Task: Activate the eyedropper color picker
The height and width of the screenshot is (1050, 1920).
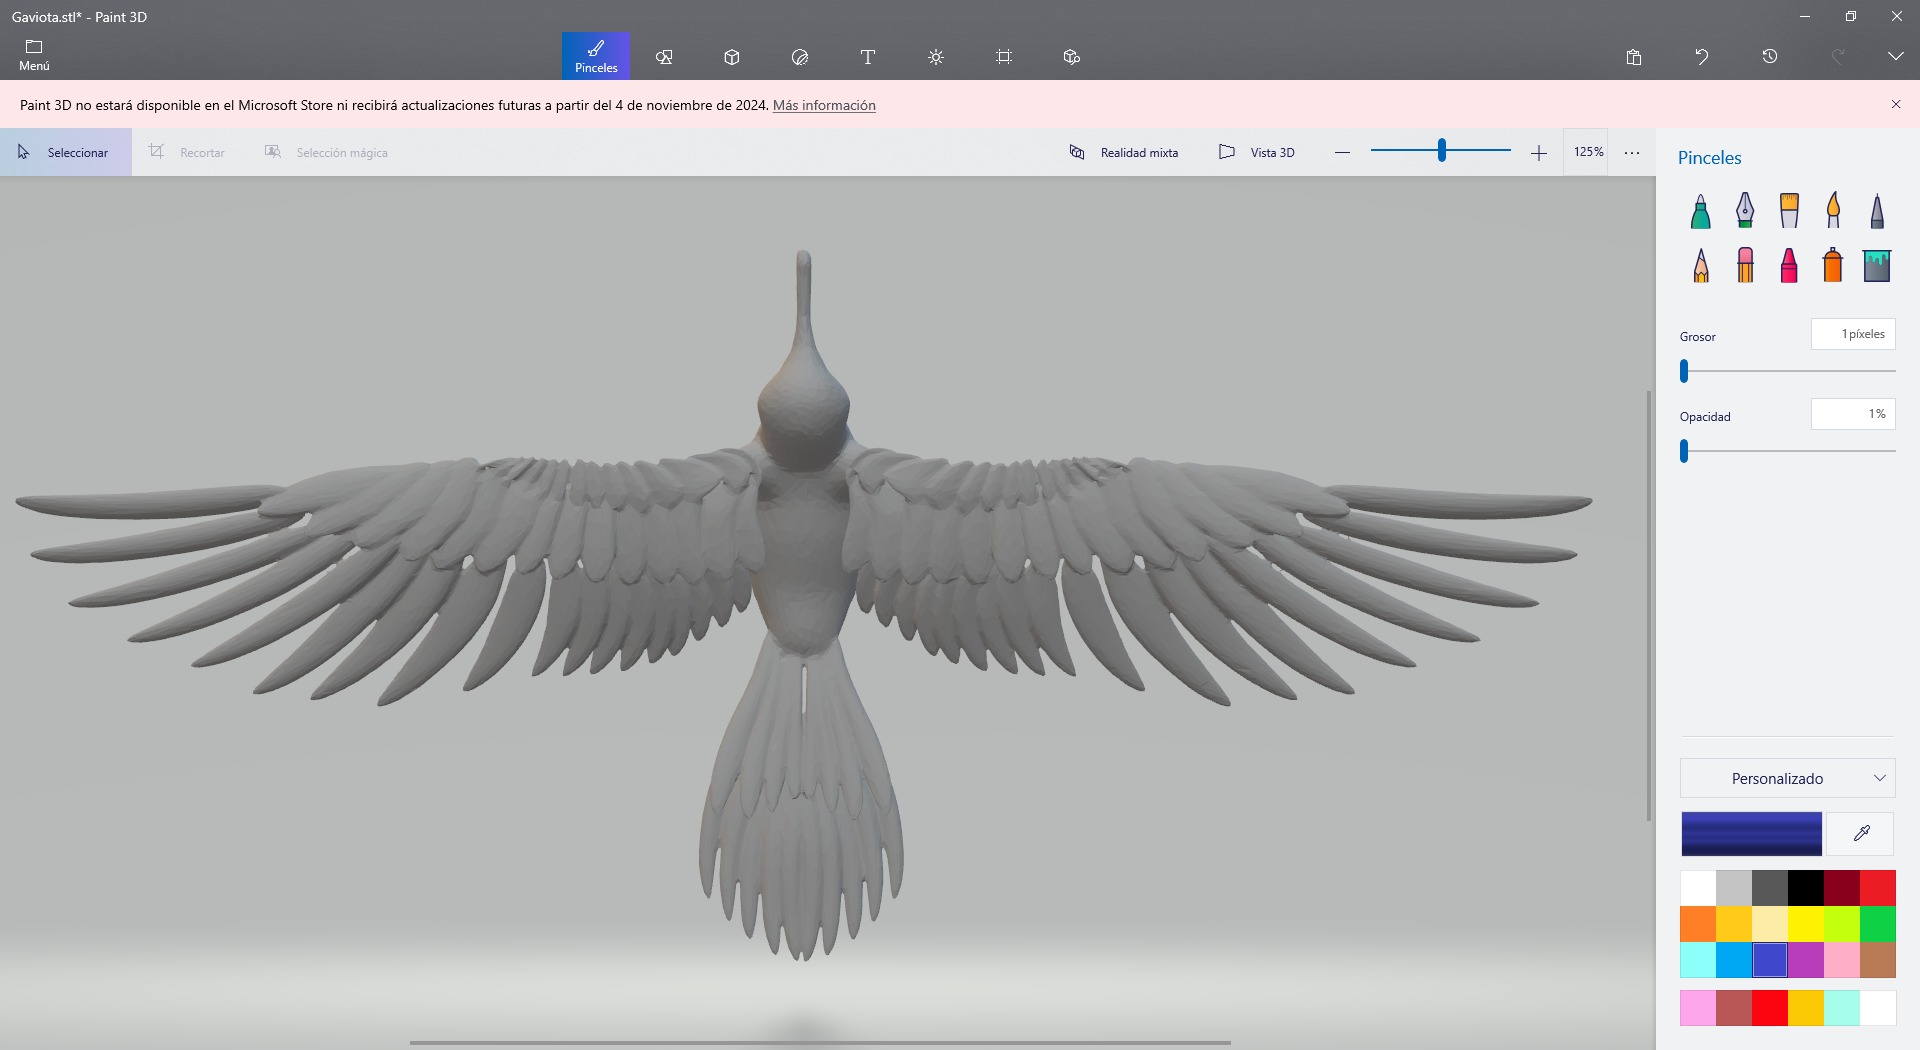Action: tap(1861, 834)
